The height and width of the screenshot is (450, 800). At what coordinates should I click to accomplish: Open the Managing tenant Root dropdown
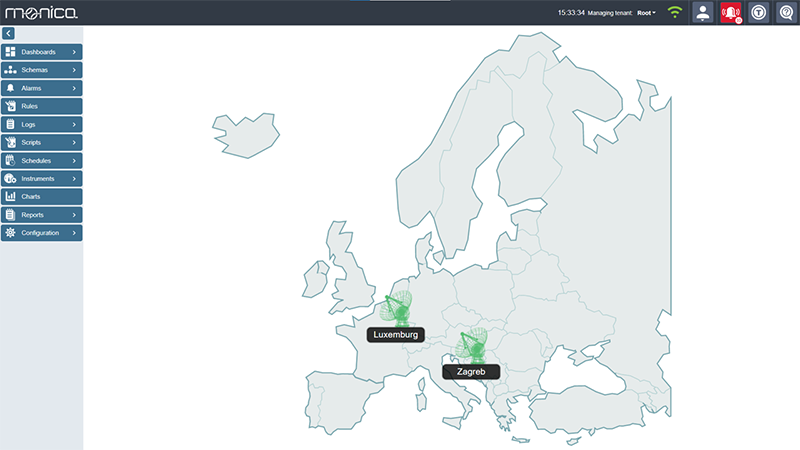pyautogui.click(x=646, y=13)
